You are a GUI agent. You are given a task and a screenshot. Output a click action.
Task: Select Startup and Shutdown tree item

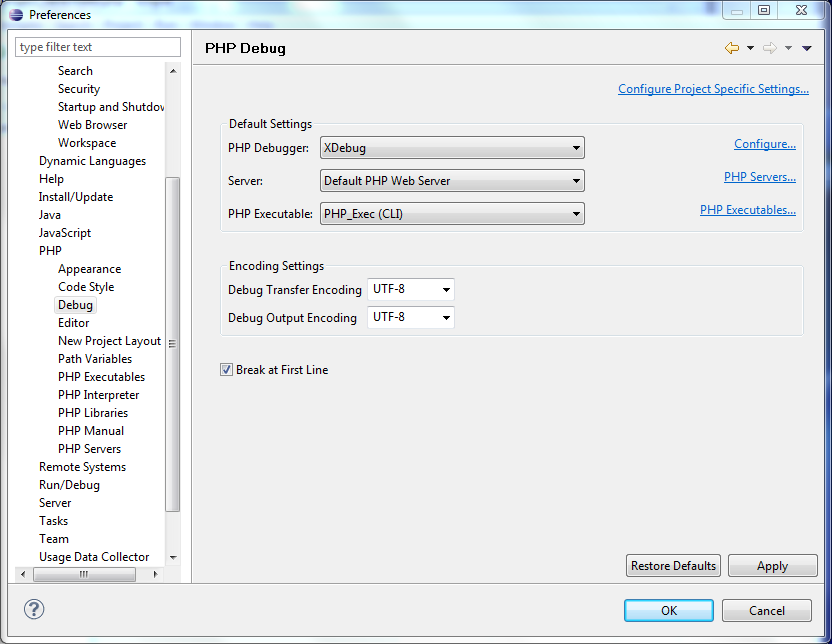(111, 107)
